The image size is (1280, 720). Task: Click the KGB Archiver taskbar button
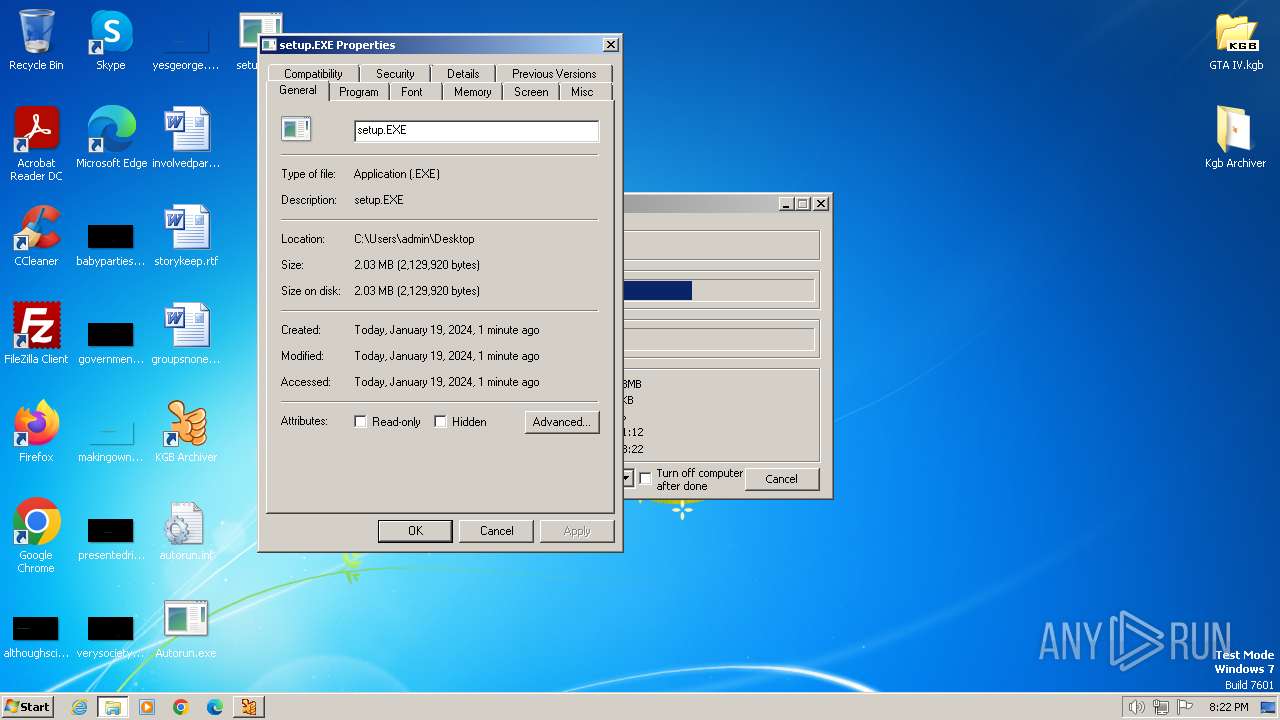point(249,707)
